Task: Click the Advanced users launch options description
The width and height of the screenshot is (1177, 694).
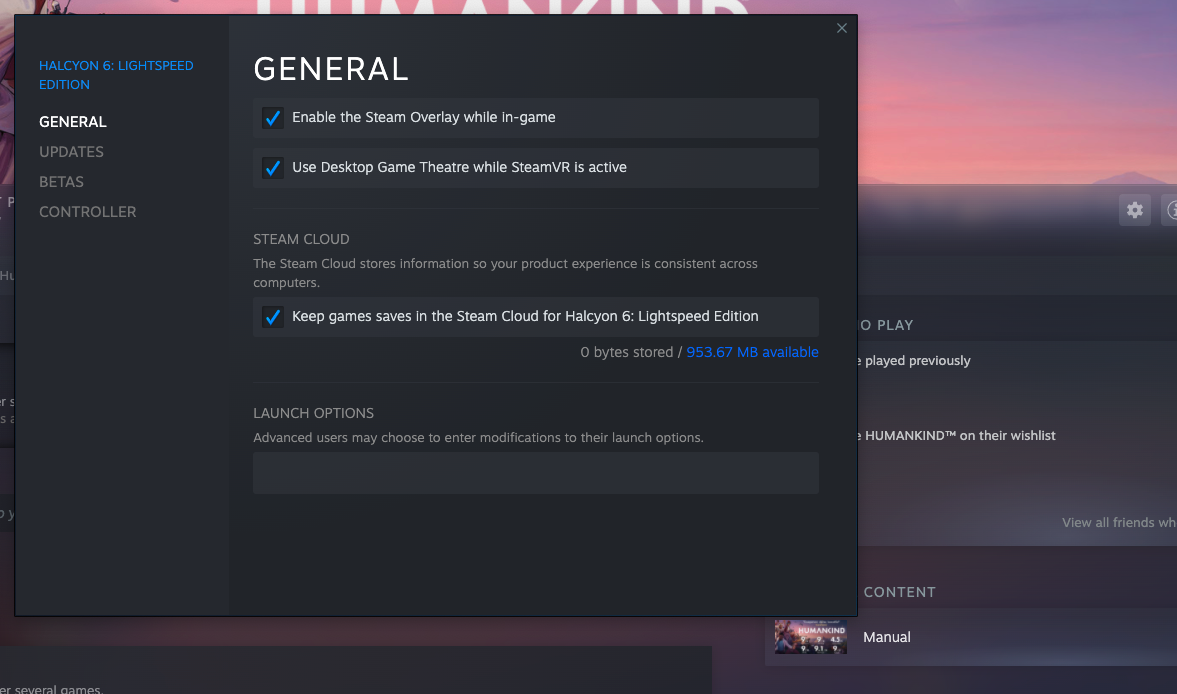Action: [x=478, y=437]
